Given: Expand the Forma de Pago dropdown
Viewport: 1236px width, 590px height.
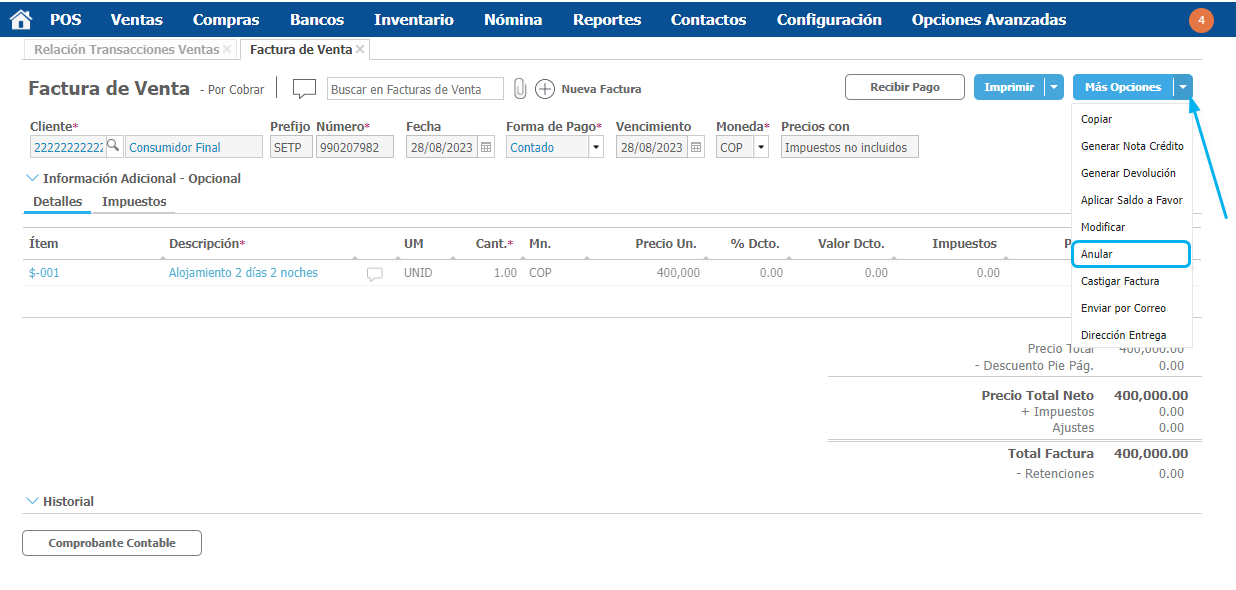Looking at the screenshot, I should [596, 147].
